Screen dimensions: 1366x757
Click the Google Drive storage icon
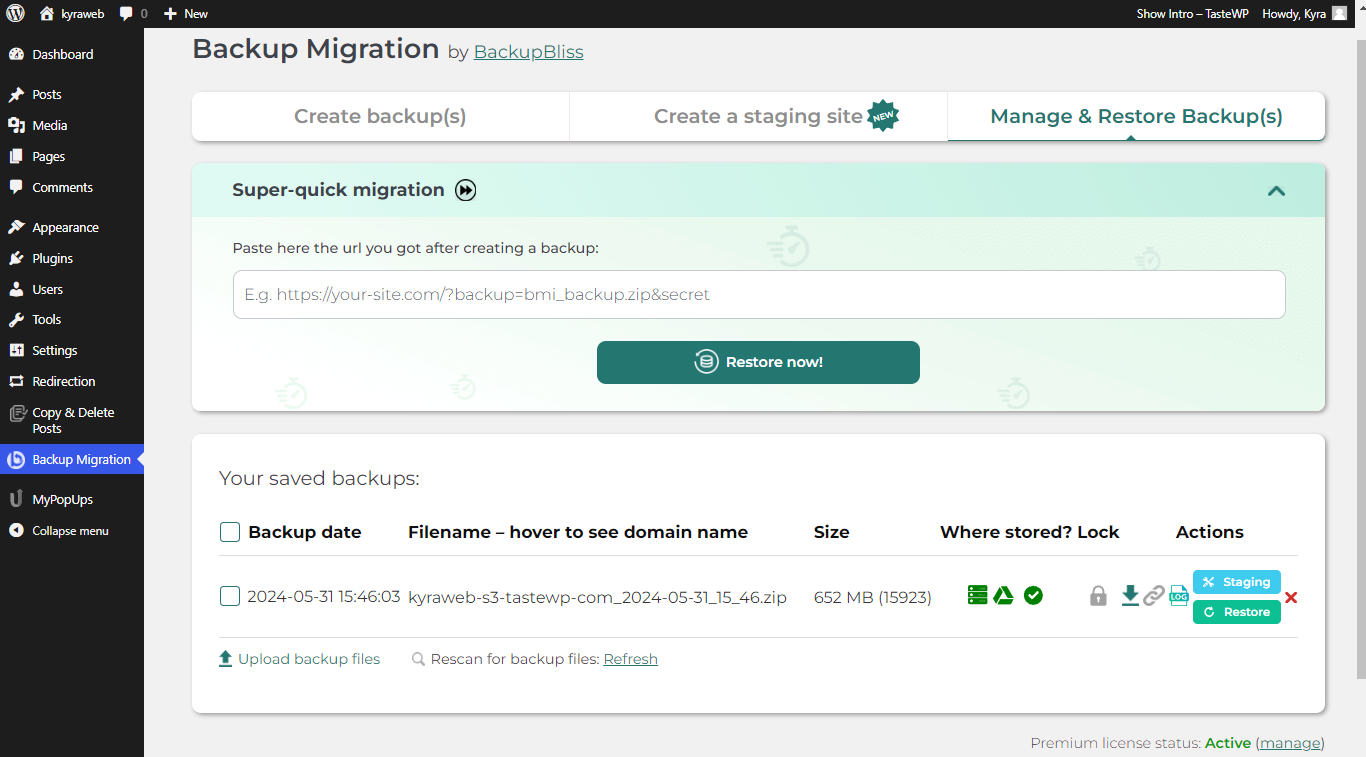coord(1004,595)
